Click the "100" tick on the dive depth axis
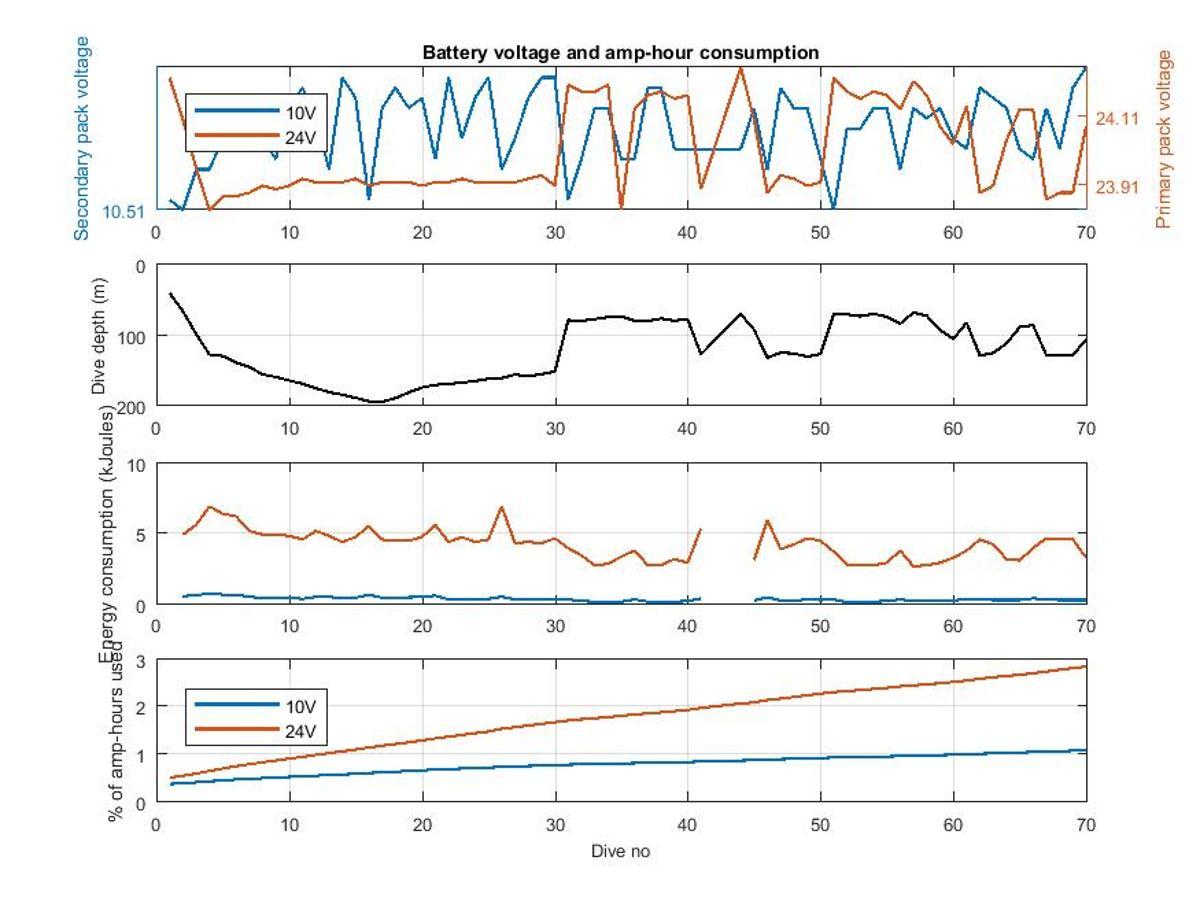The width and height of the screenshot is (1200, 900). point(134,336)
